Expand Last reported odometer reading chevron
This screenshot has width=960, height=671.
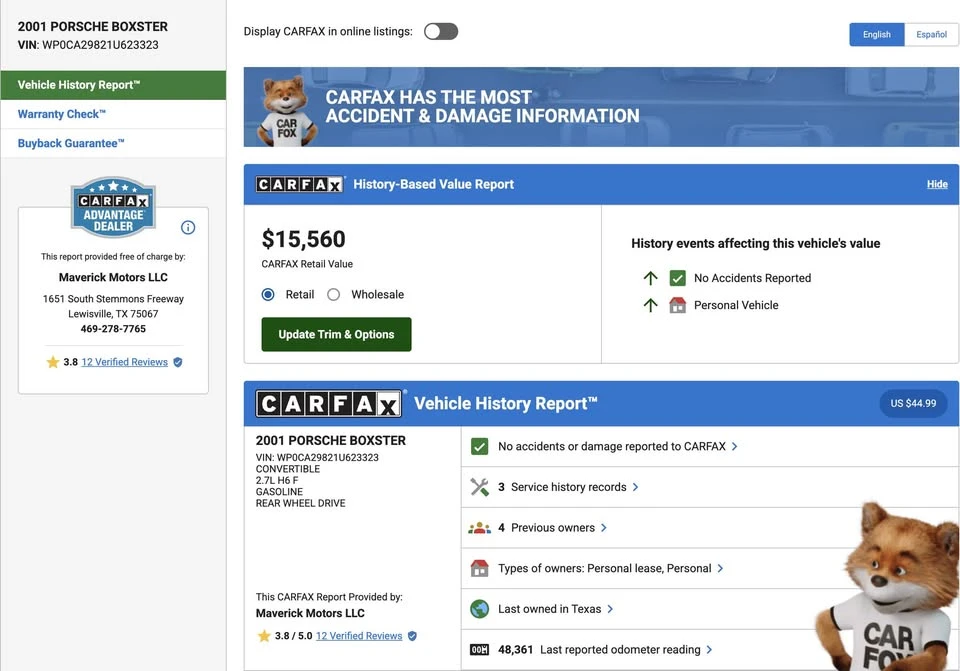click(710, 650)
